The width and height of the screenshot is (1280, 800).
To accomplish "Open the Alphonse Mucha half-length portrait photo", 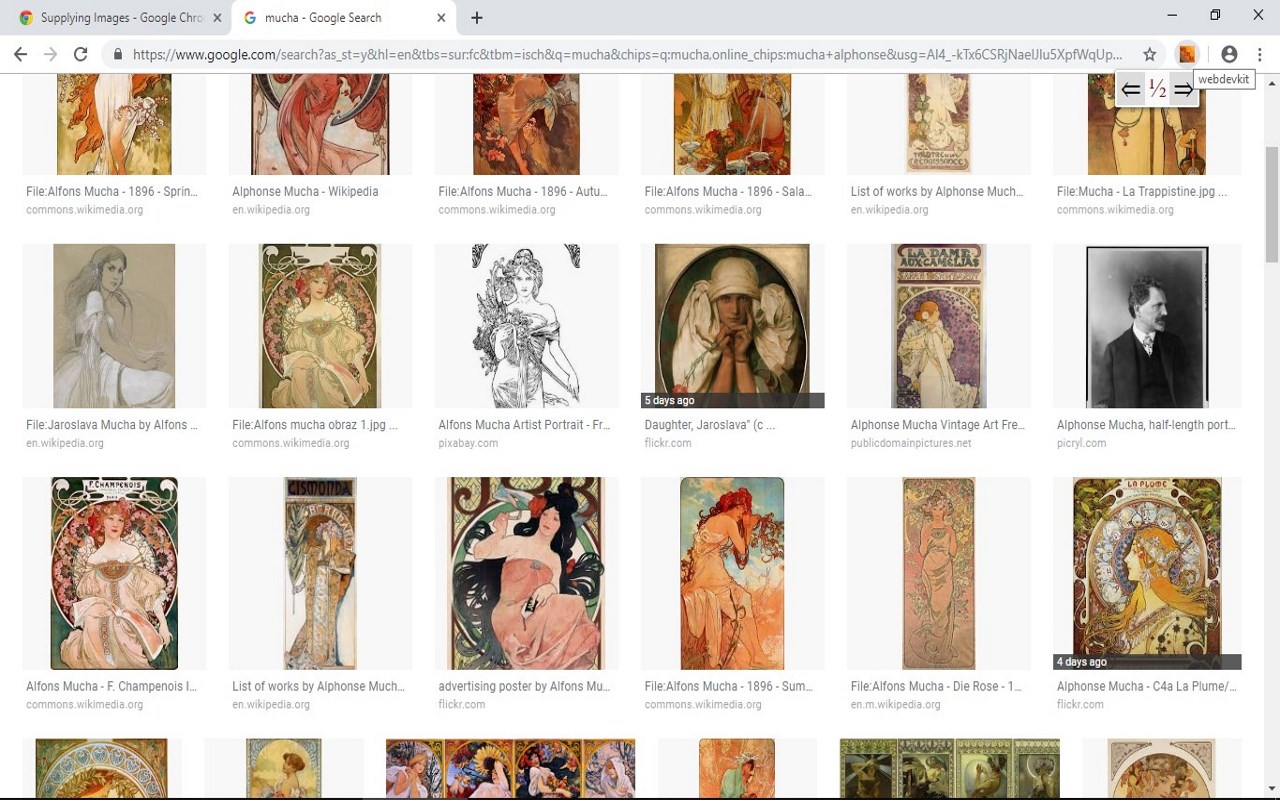I will [x=1147, y=326].
